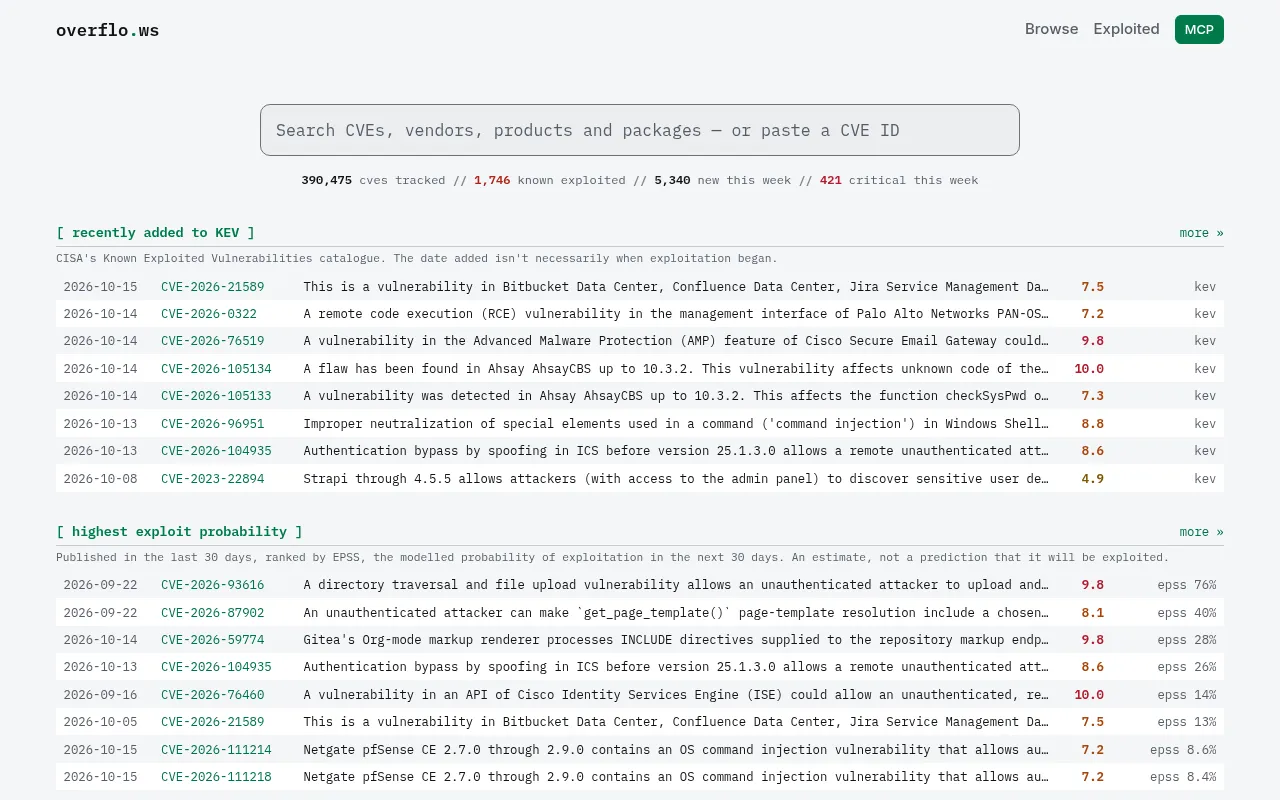Open CVE-2026-76519 entry
1280x800 pixels.
click(x=213, y=341)
